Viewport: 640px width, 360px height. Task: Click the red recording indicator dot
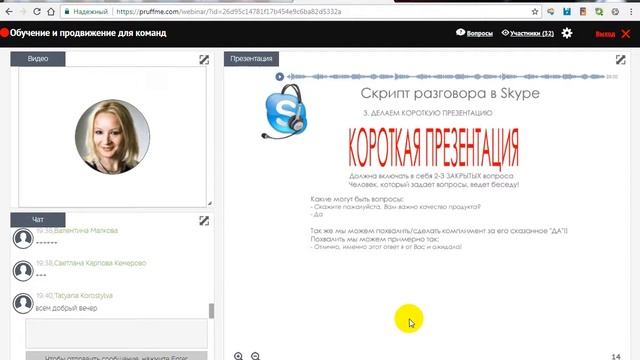pos(4,33)
